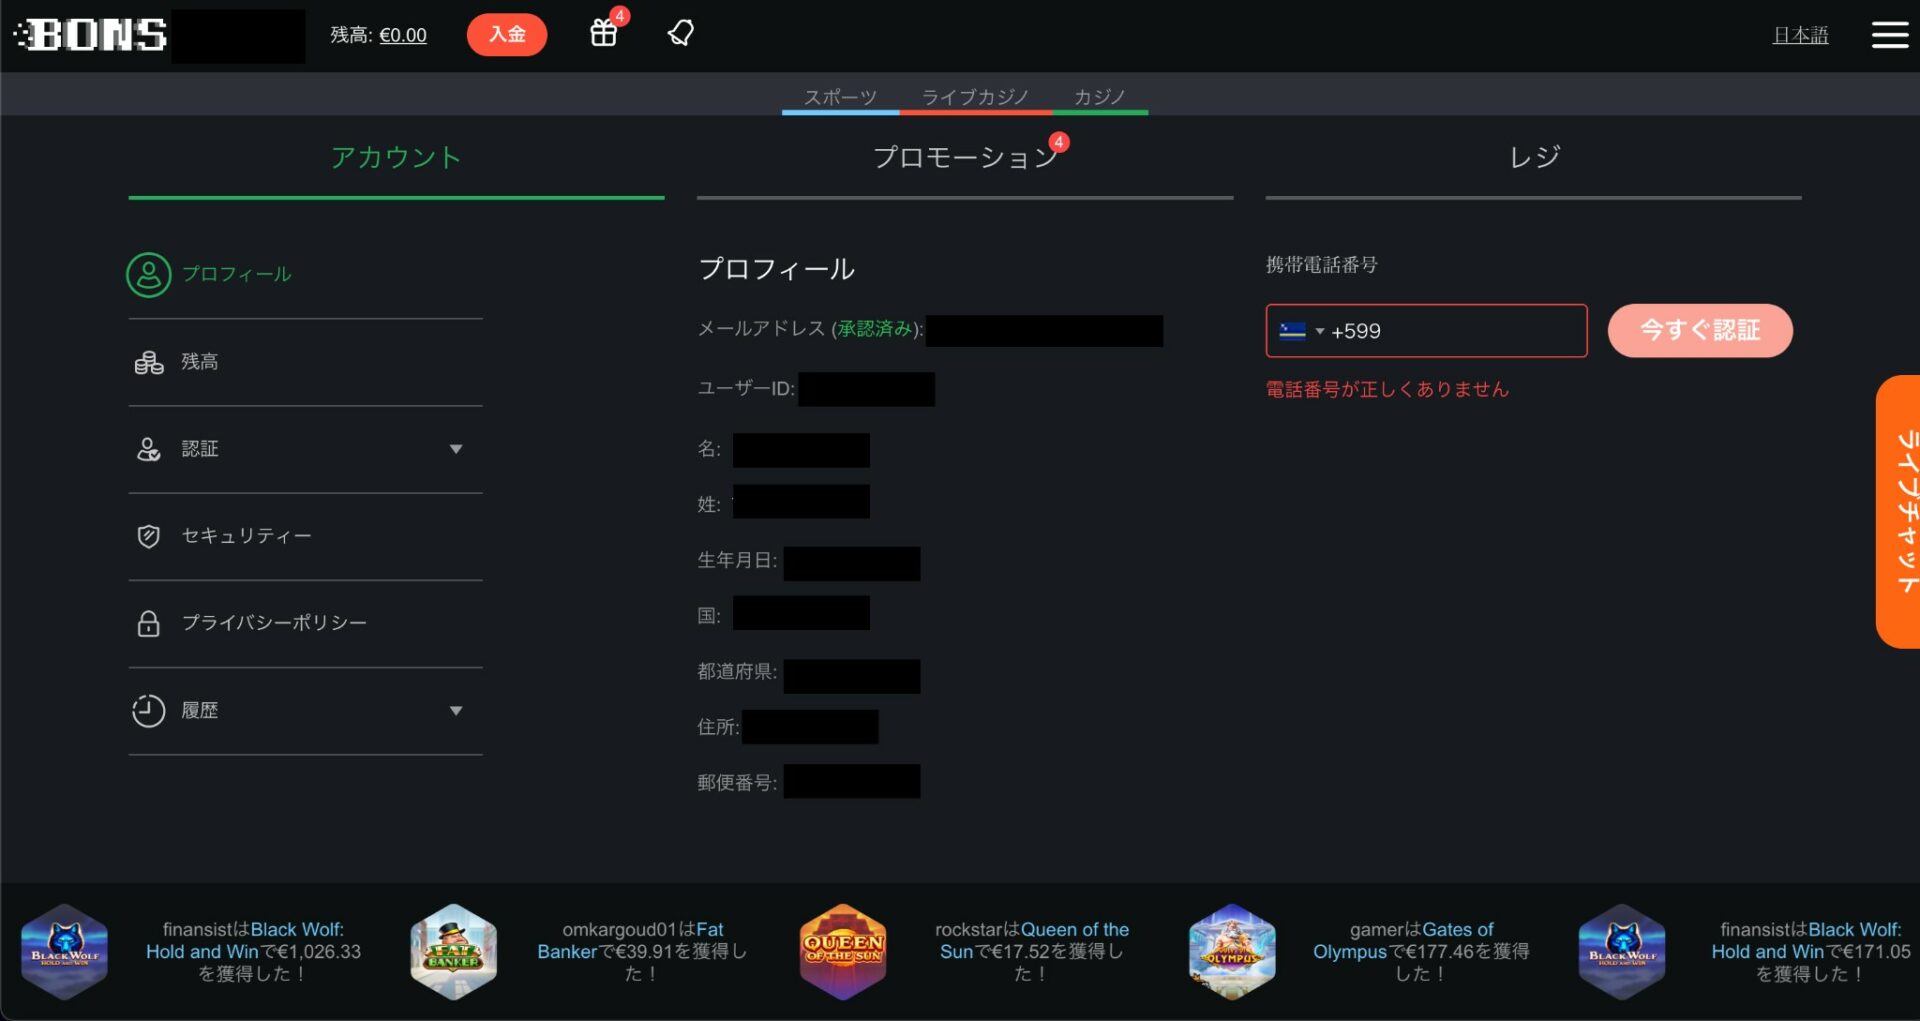Open the country code flag dropdown
The height and width of the screenshot is (1021, 1920).
pyautogui.click(x=1301, y=331)
